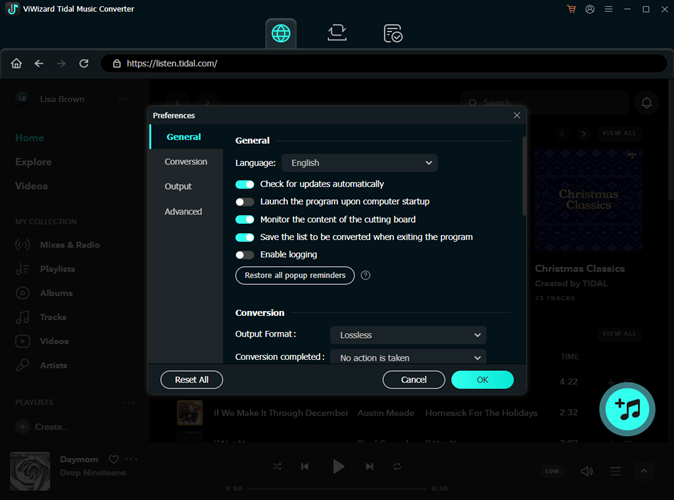
Task: Click the Preferences dialog vertical scrollbar
Action: 524,176
